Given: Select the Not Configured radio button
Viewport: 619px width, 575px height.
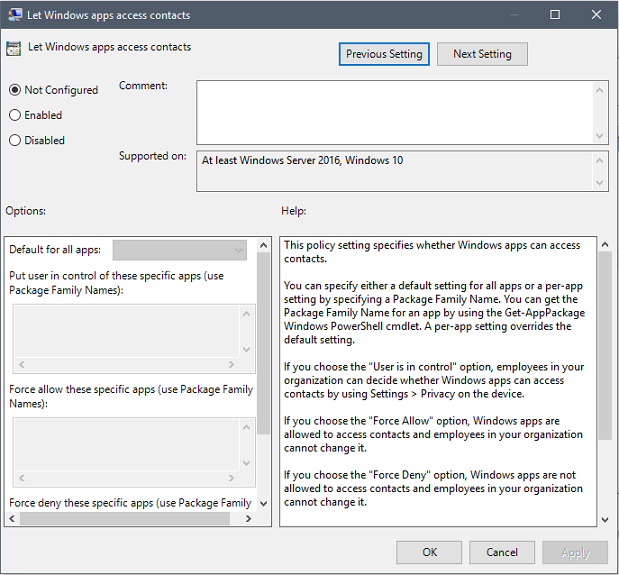Looking at the screenshot, I should tap(15, 90).
